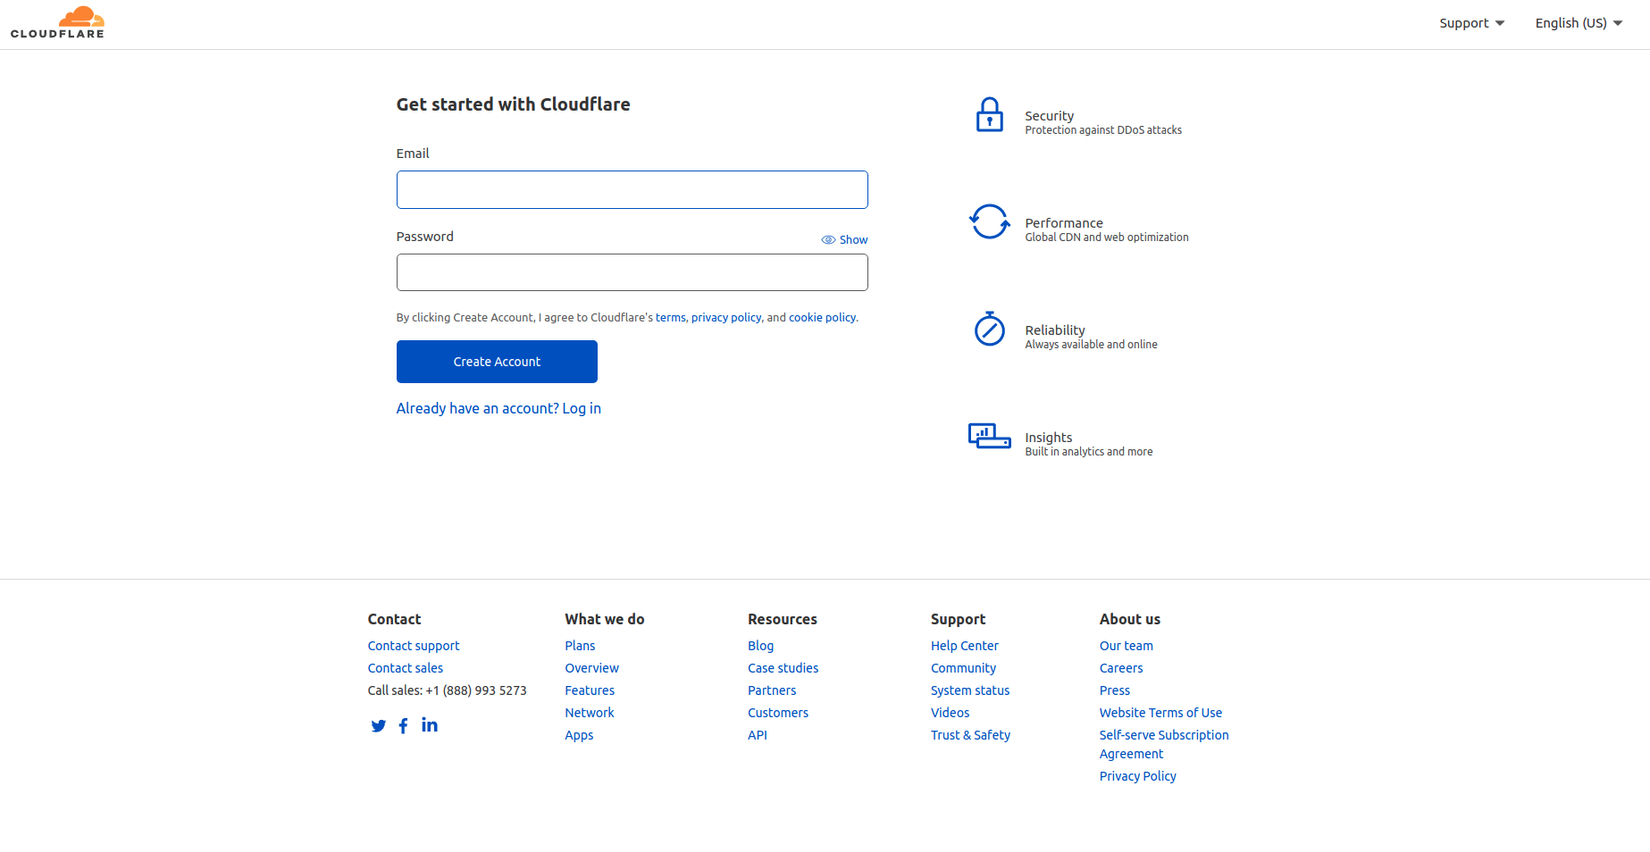Expand the Support dropdown menu
This screenshot has height=852, width=1650.
tap(1471, 23)
